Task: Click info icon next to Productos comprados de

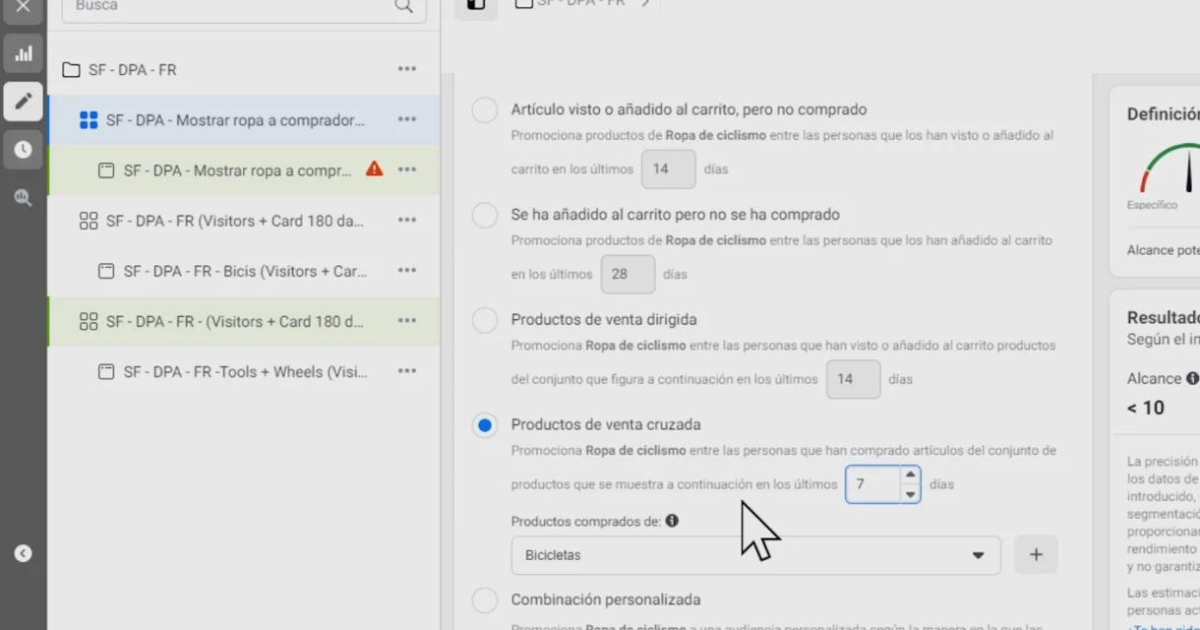Action: tap(672, 521)
